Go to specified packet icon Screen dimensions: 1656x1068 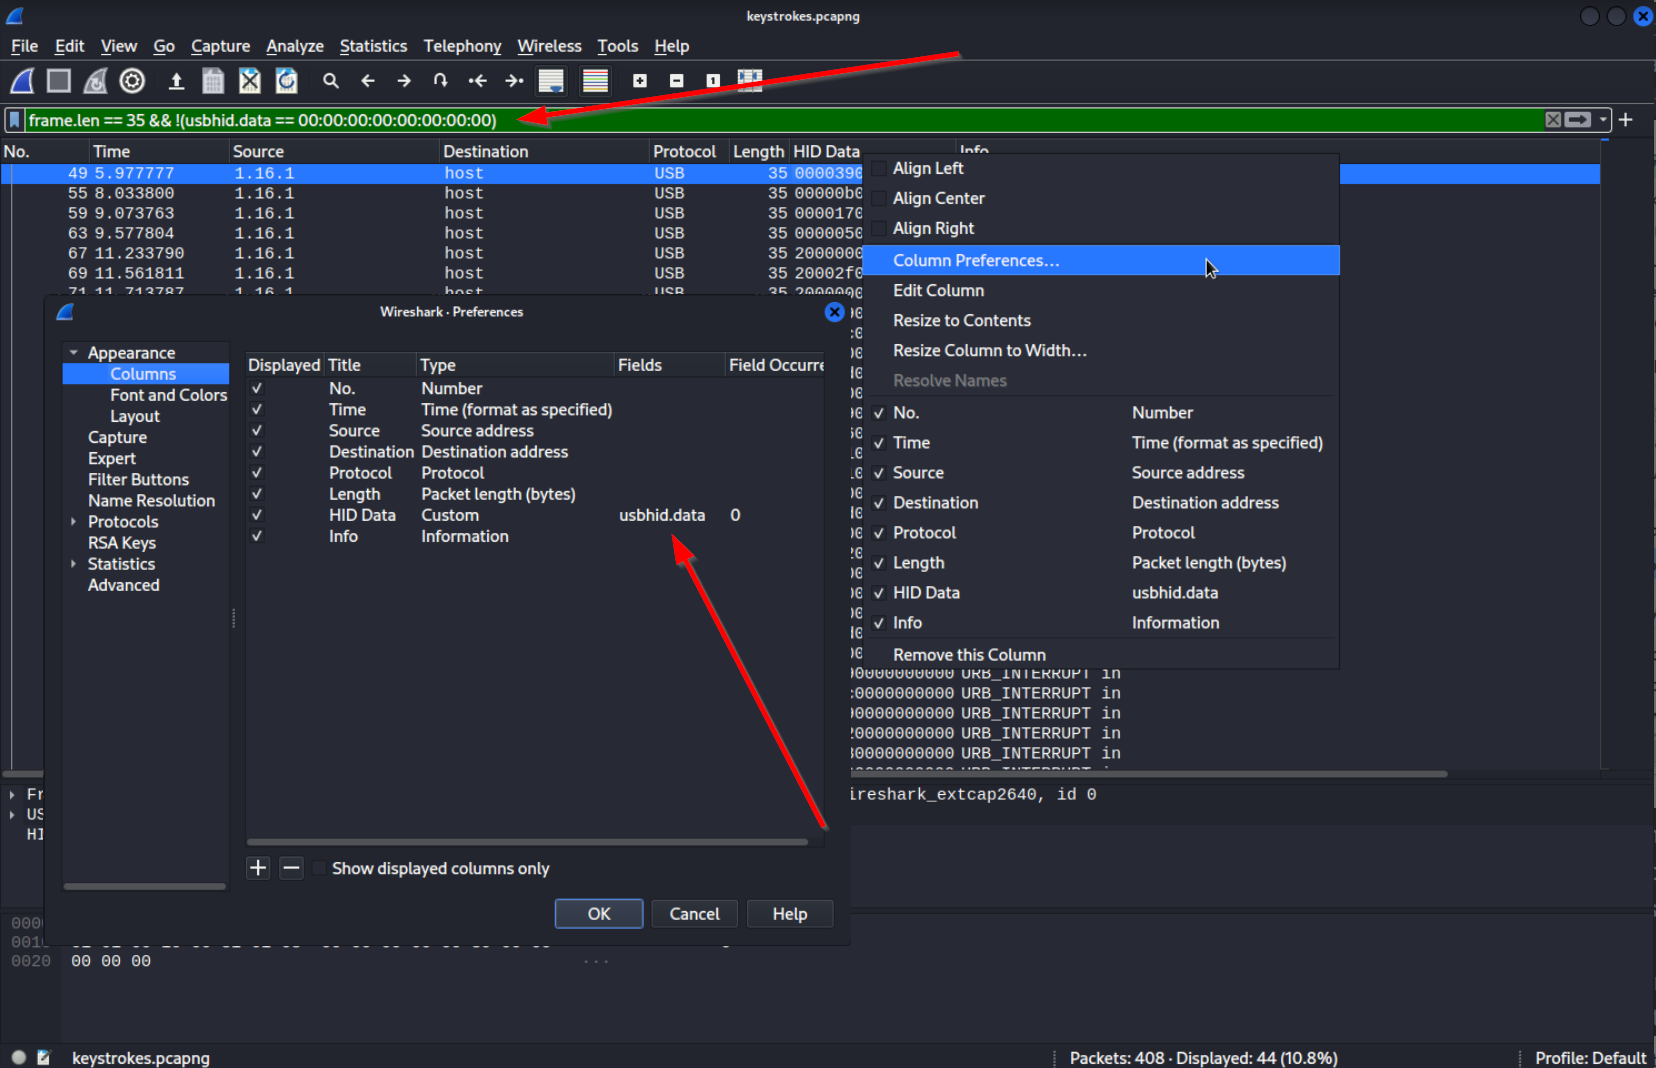441,81
